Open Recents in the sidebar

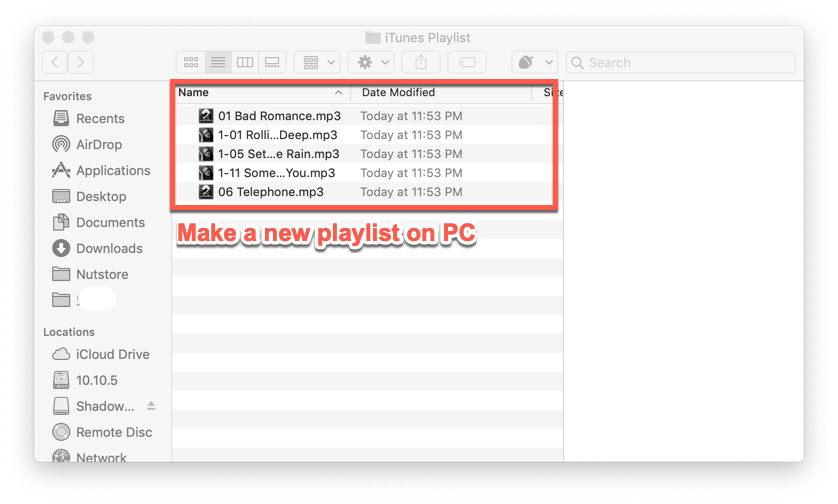pos(100,119)
